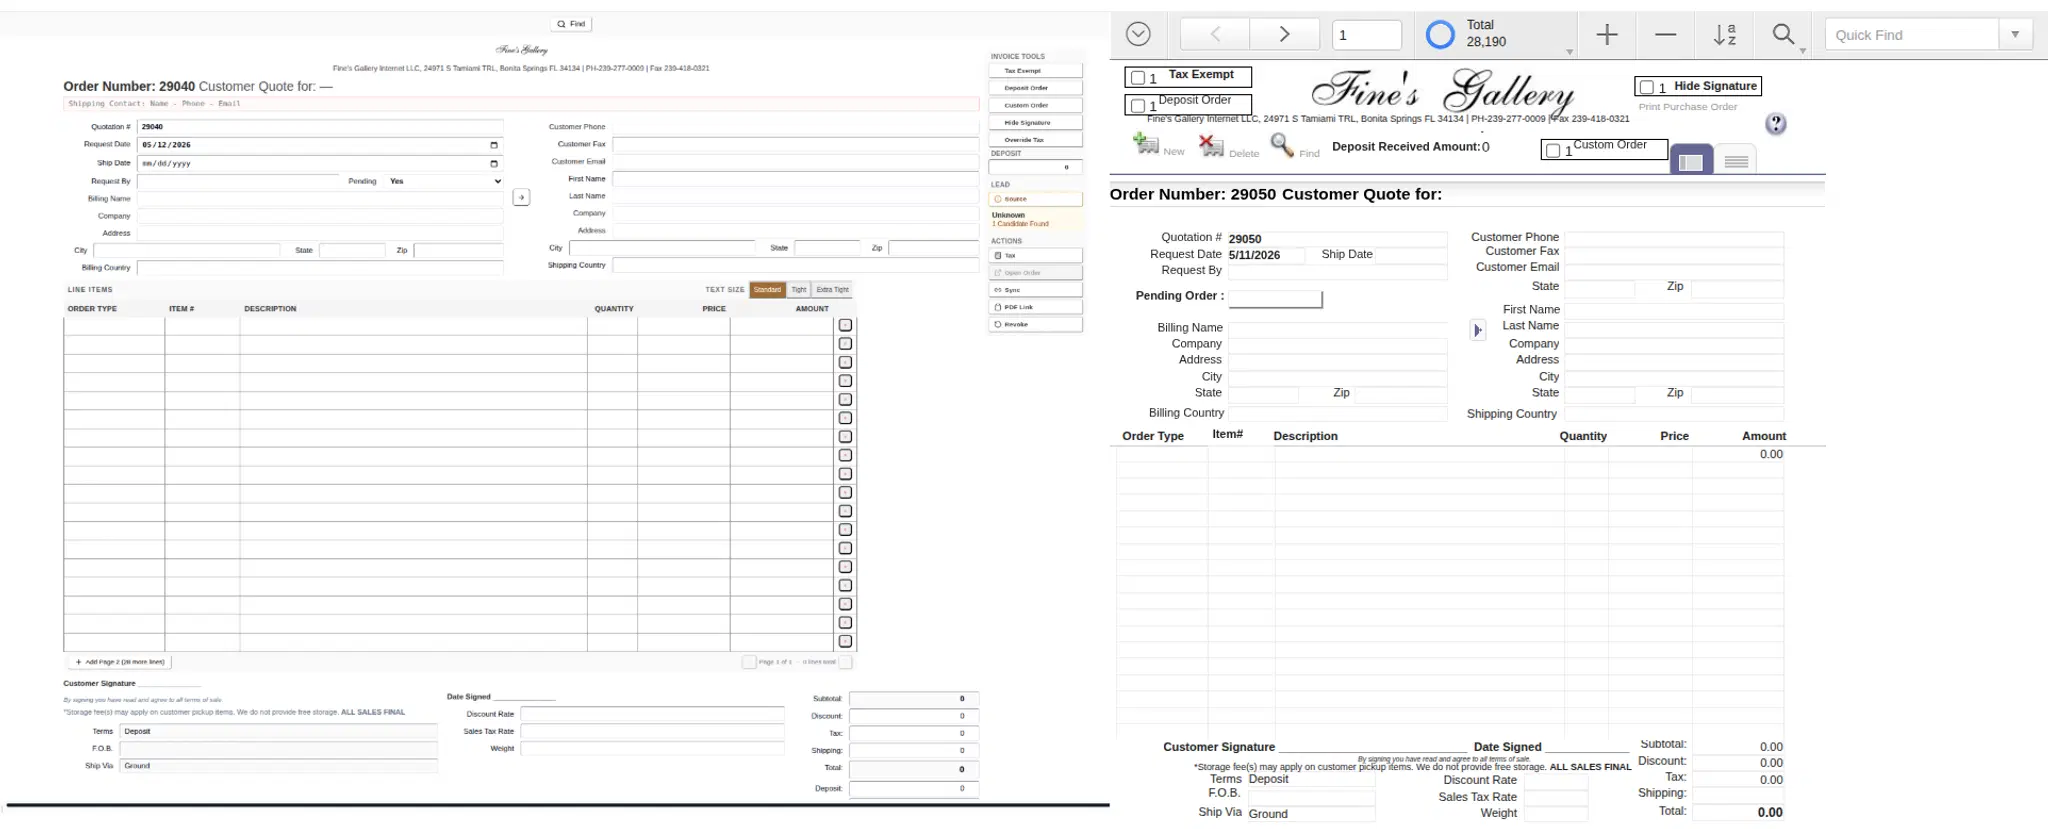Viewport: 2048px width, 829px height.
Task: Click the web form Shipping Country field
Action: coord(795,265)
